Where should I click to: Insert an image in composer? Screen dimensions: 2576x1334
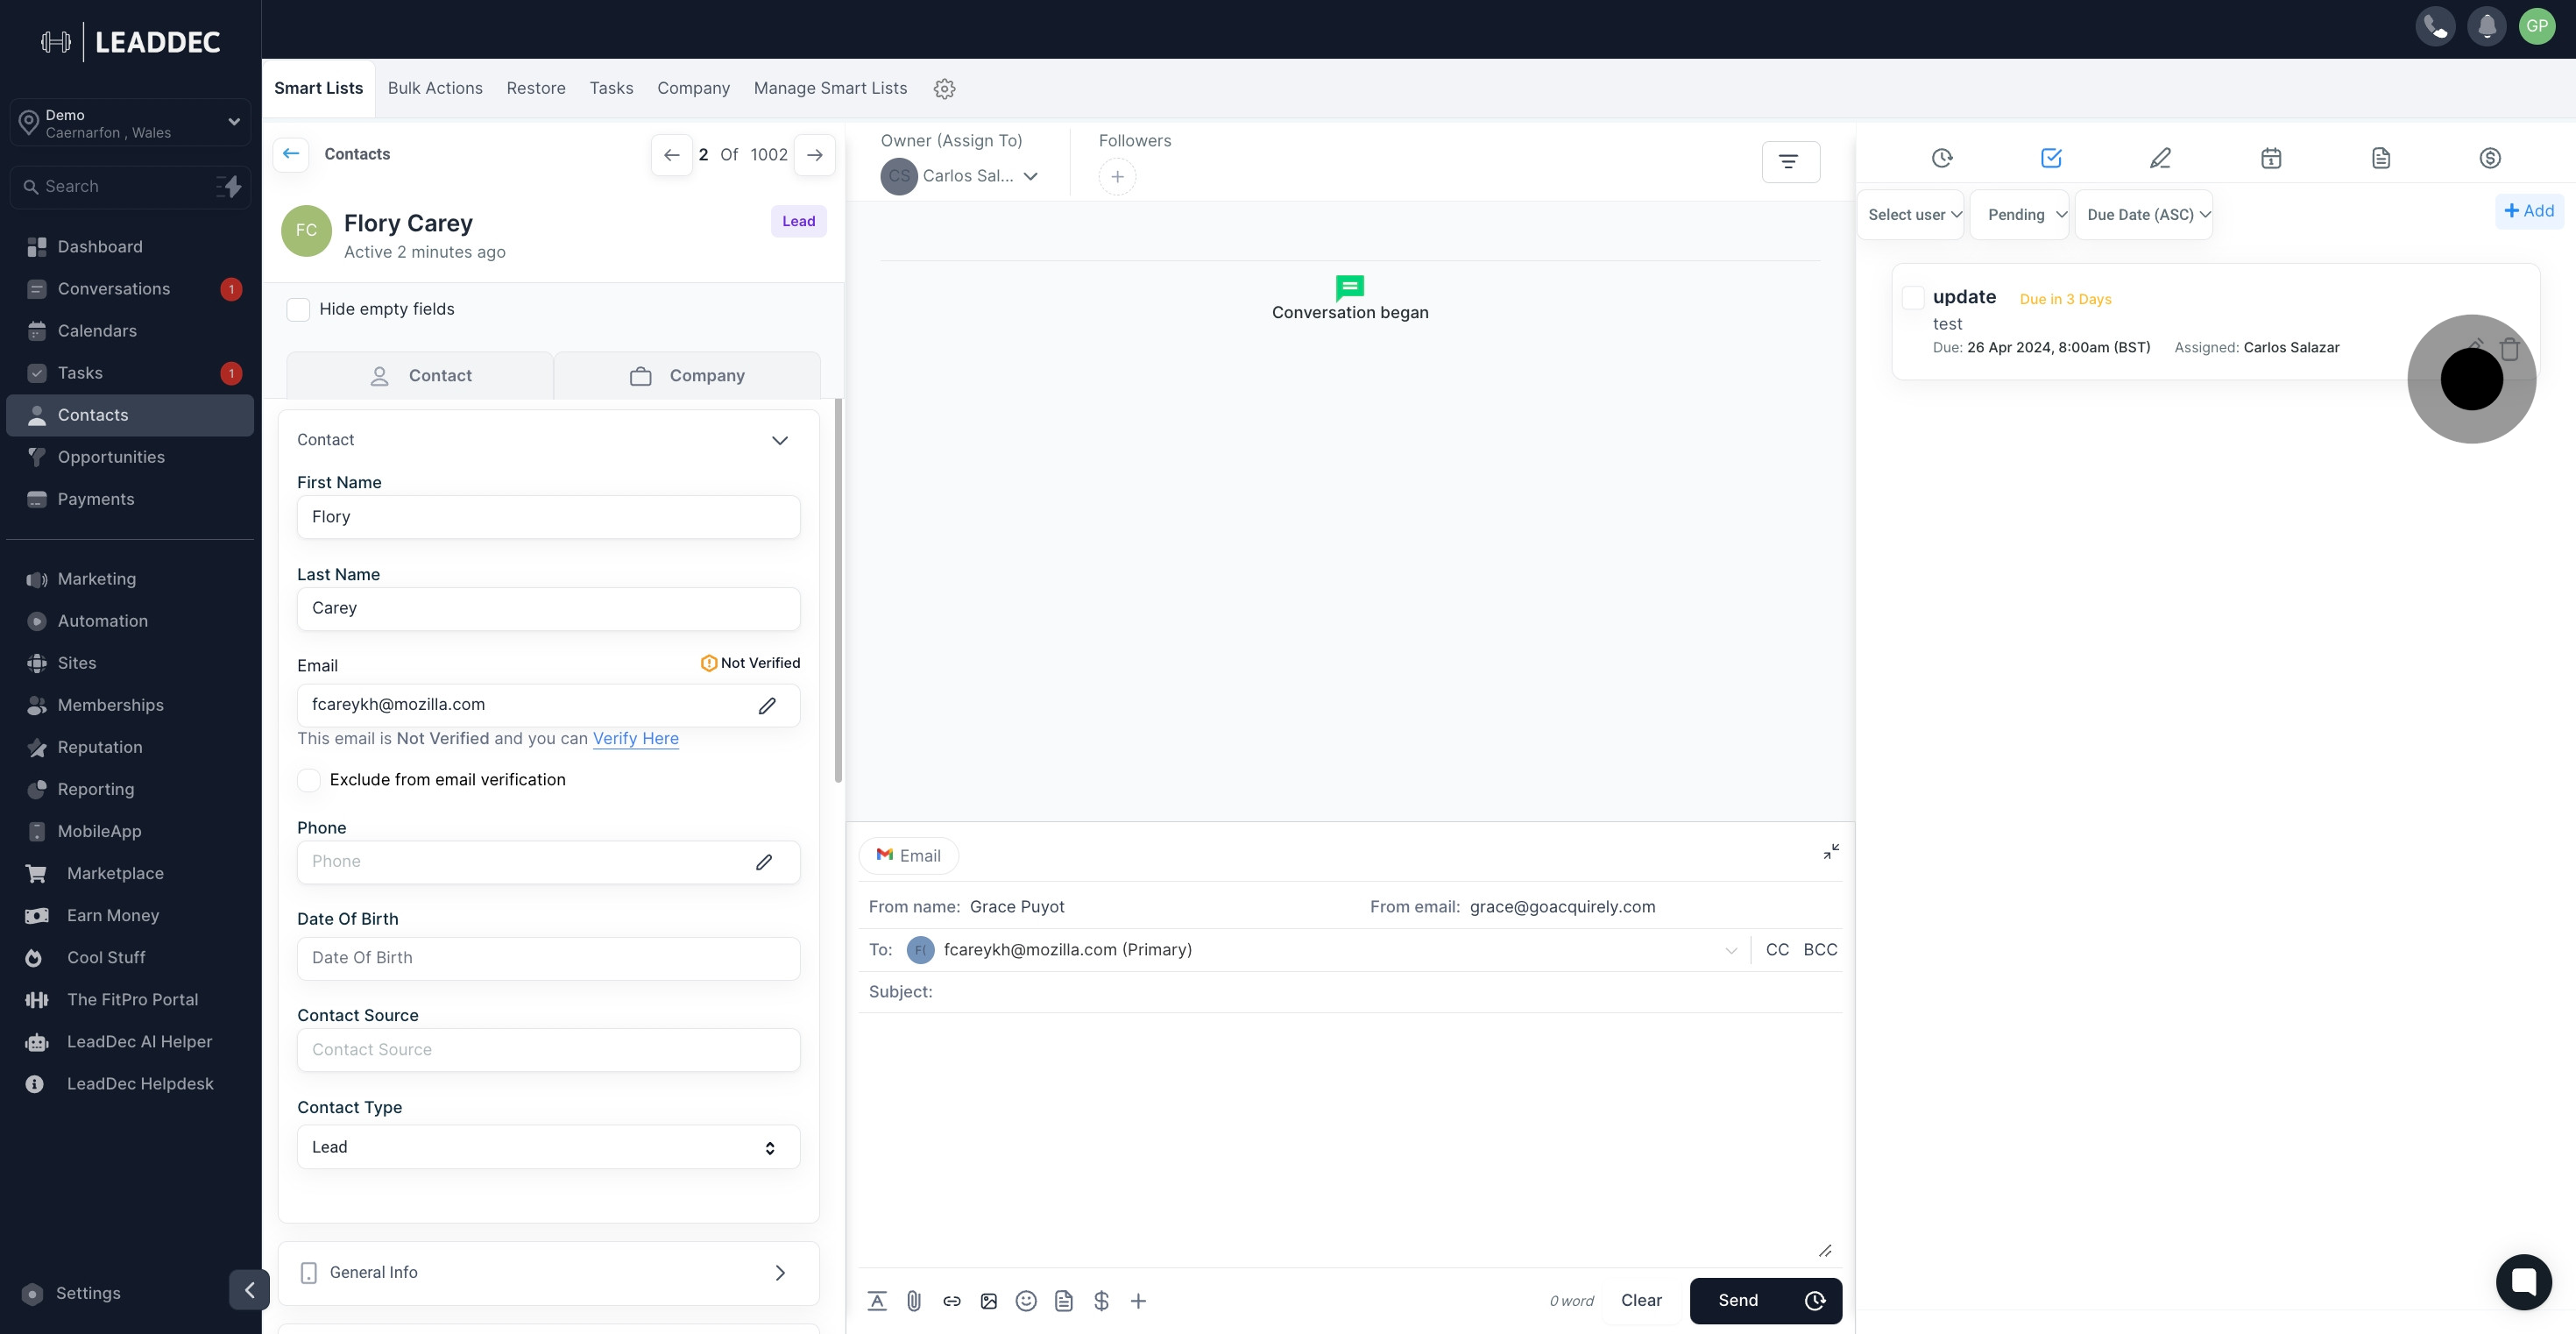[989, 1300]
